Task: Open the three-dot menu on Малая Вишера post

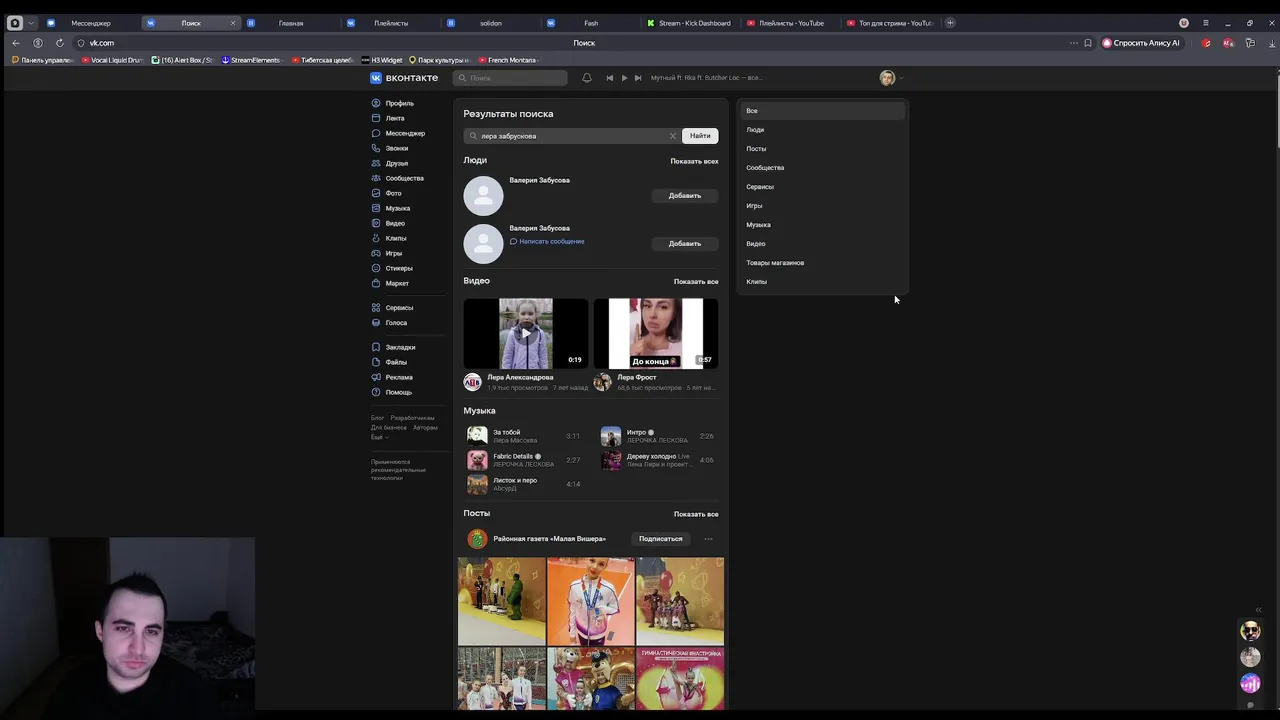Action: (x=708, y=539)
